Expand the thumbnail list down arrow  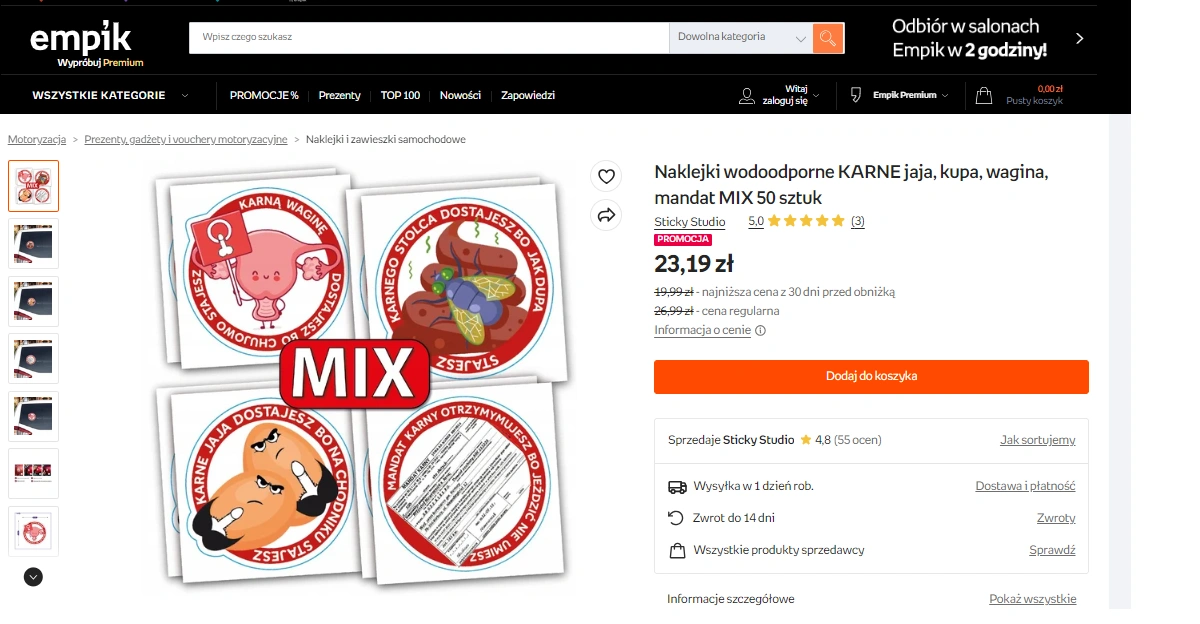33,577
